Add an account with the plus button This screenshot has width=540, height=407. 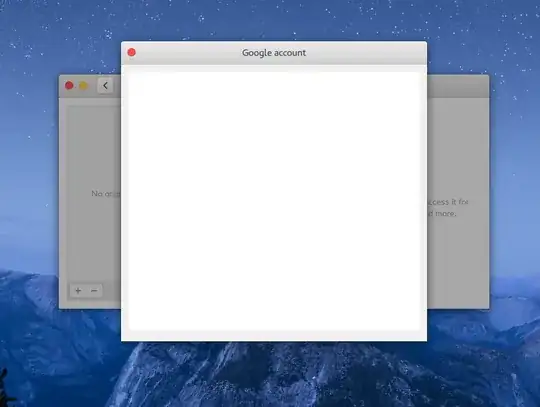pyautogui.click(x=78, y=291)
